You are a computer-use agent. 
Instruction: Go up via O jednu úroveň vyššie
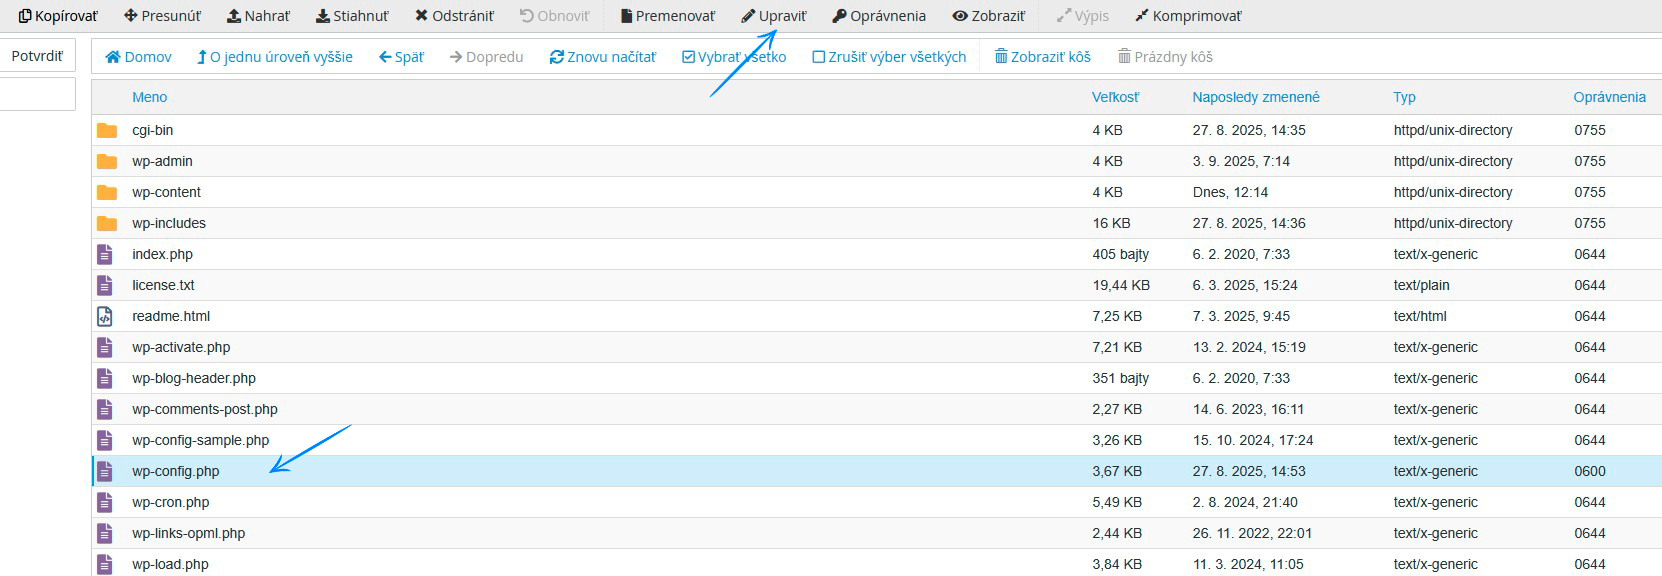(275, 57)
